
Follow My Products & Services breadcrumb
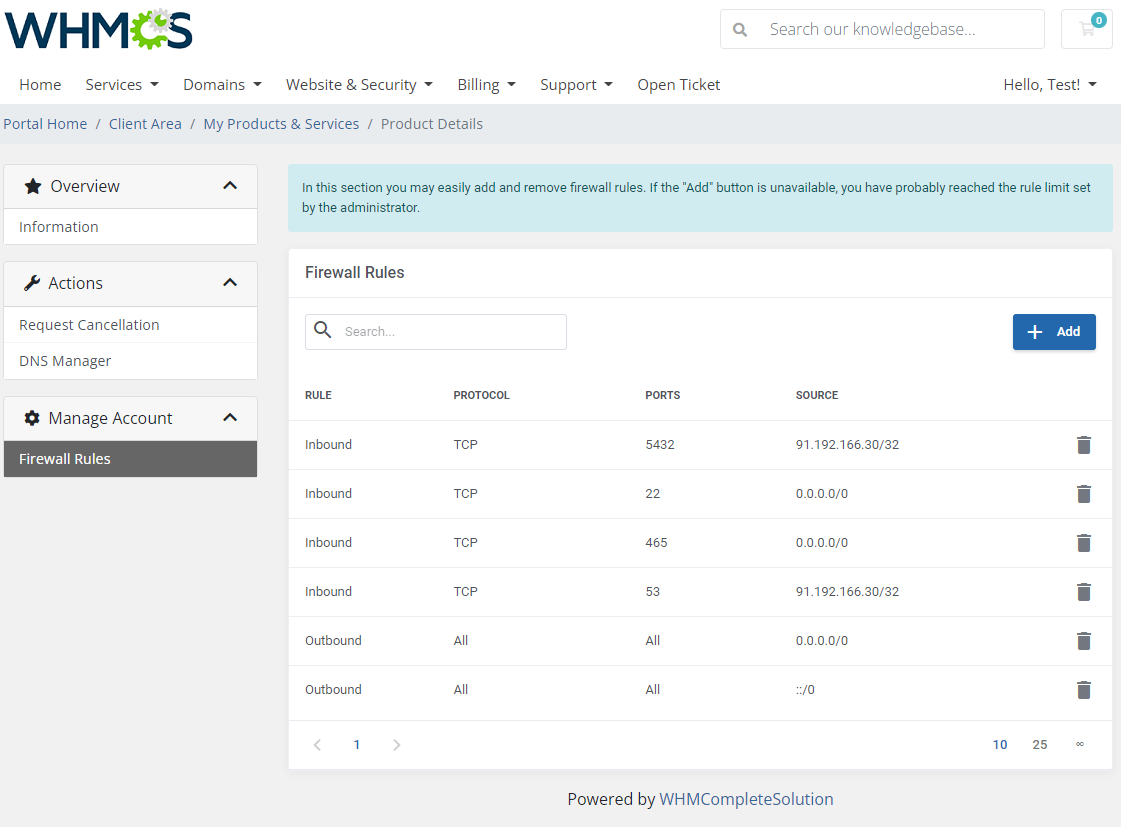[x=281, y=124]
